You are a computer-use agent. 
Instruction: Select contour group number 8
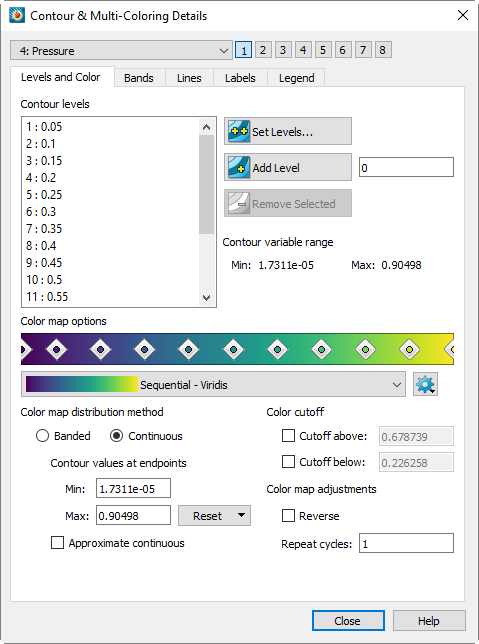click(x=383, y=50)
